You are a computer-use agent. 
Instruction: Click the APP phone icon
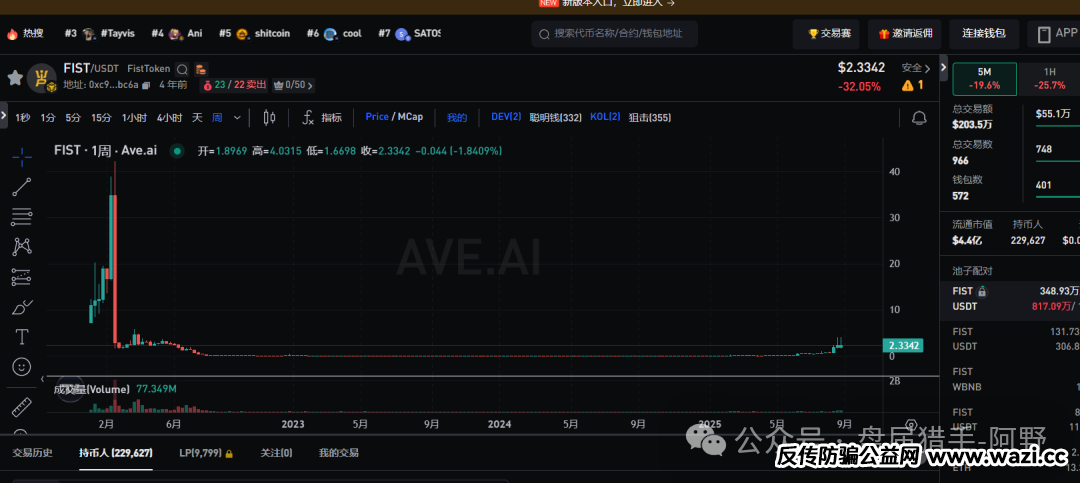[1044, 34]
